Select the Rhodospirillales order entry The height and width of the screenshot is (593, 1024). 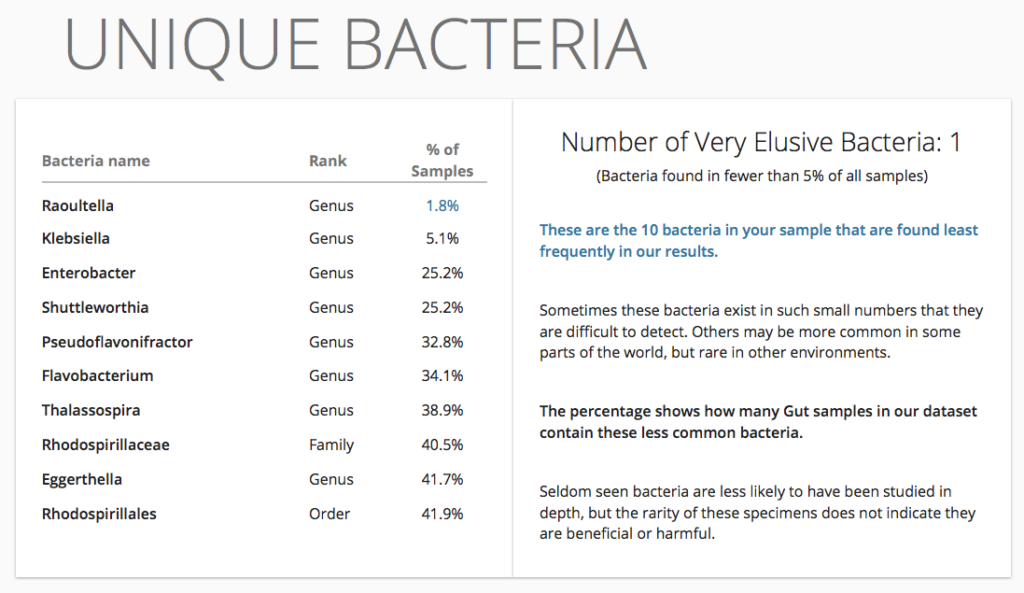(x=99, y=514)
